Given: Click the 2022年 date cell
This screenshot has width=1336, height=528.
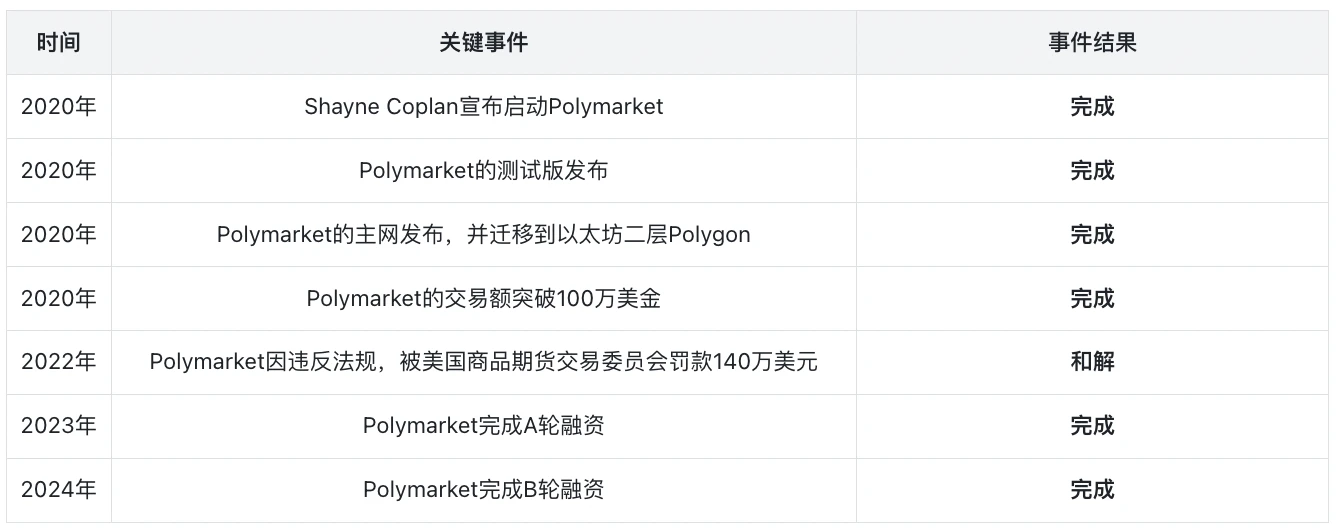Looking at the screenshot, I should pos(58,362).
